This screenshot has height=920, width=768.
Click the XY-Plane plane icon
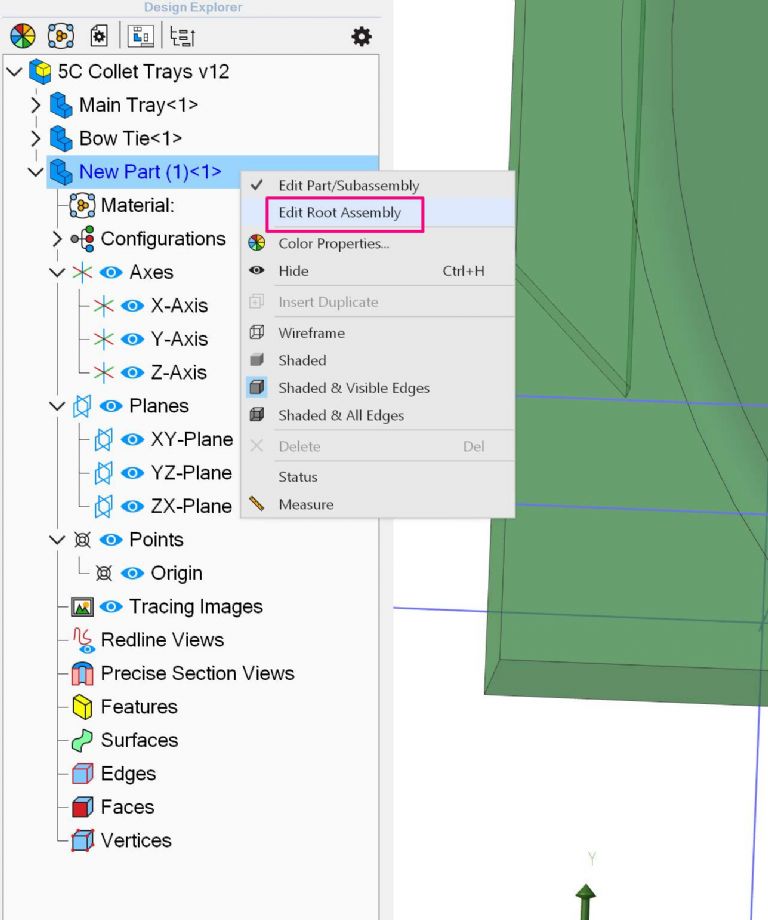coord(103,439)
